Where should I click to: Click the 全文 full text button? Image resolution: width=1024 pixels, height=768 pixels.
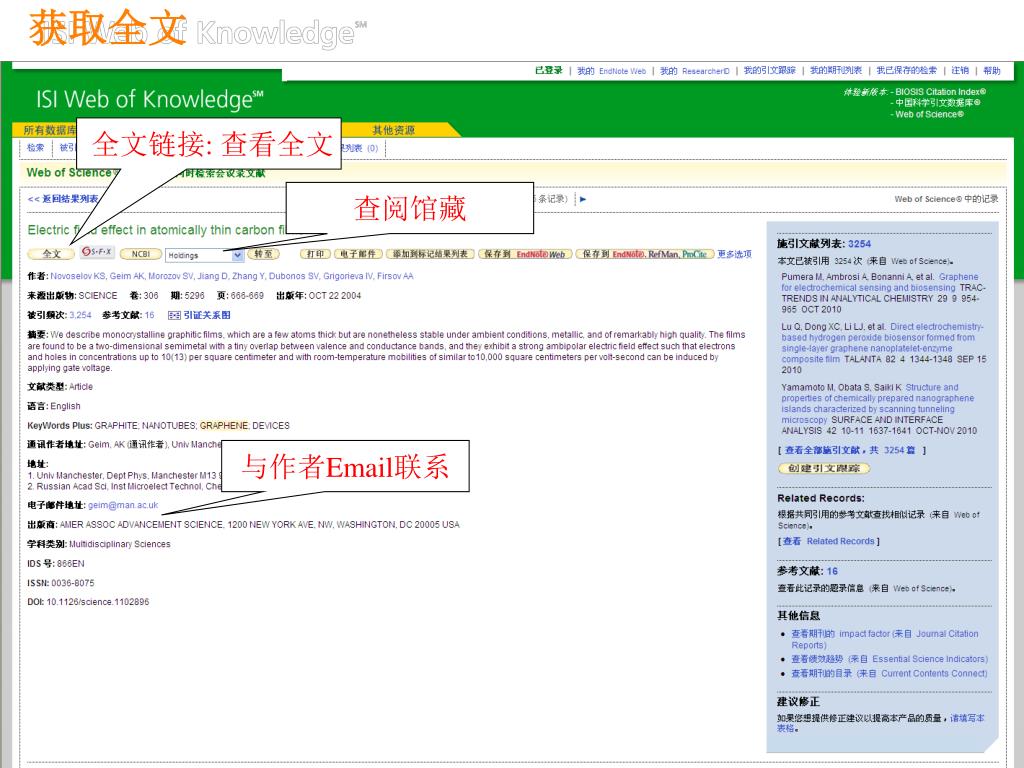tap(51, 253)
